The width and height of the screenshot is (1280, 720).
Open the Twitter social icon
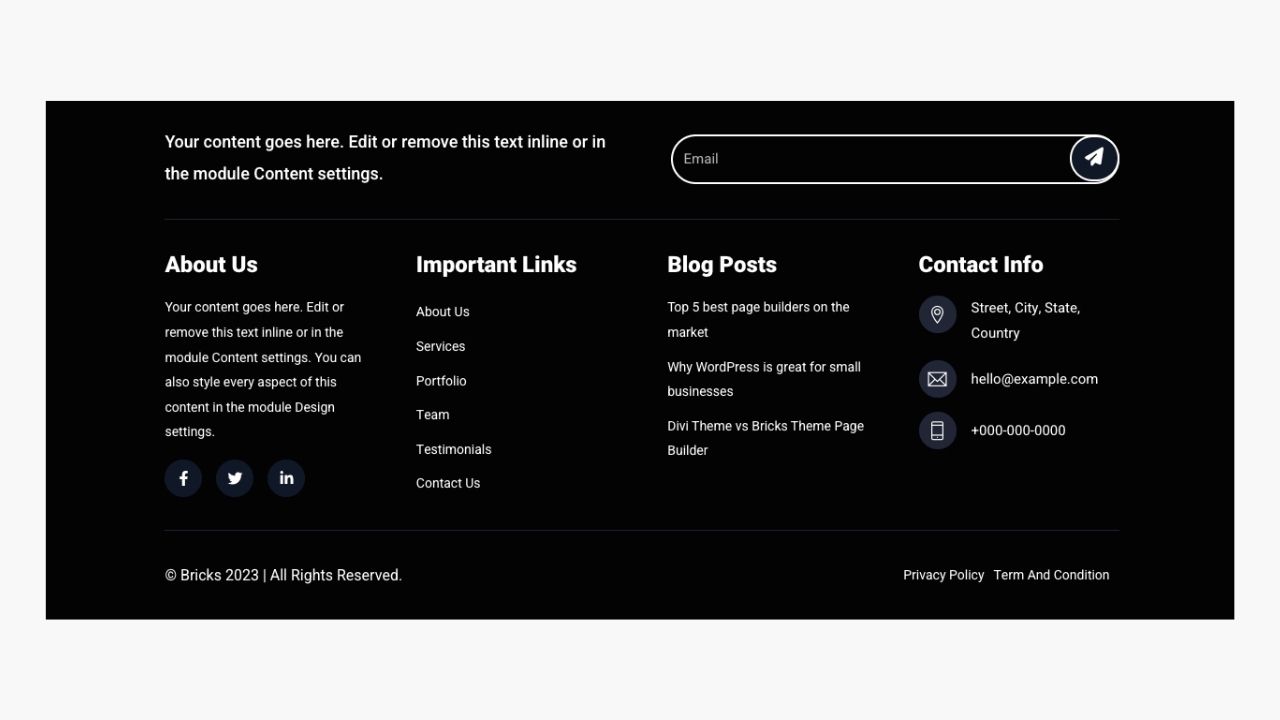click(235, 478)
